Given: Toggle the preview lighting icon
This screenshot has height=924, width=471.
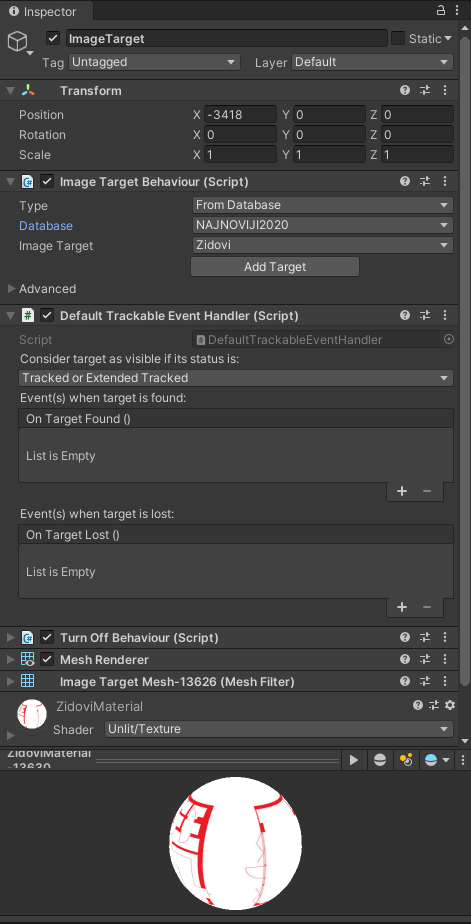Looking at the screenshot, I should 406,760.
